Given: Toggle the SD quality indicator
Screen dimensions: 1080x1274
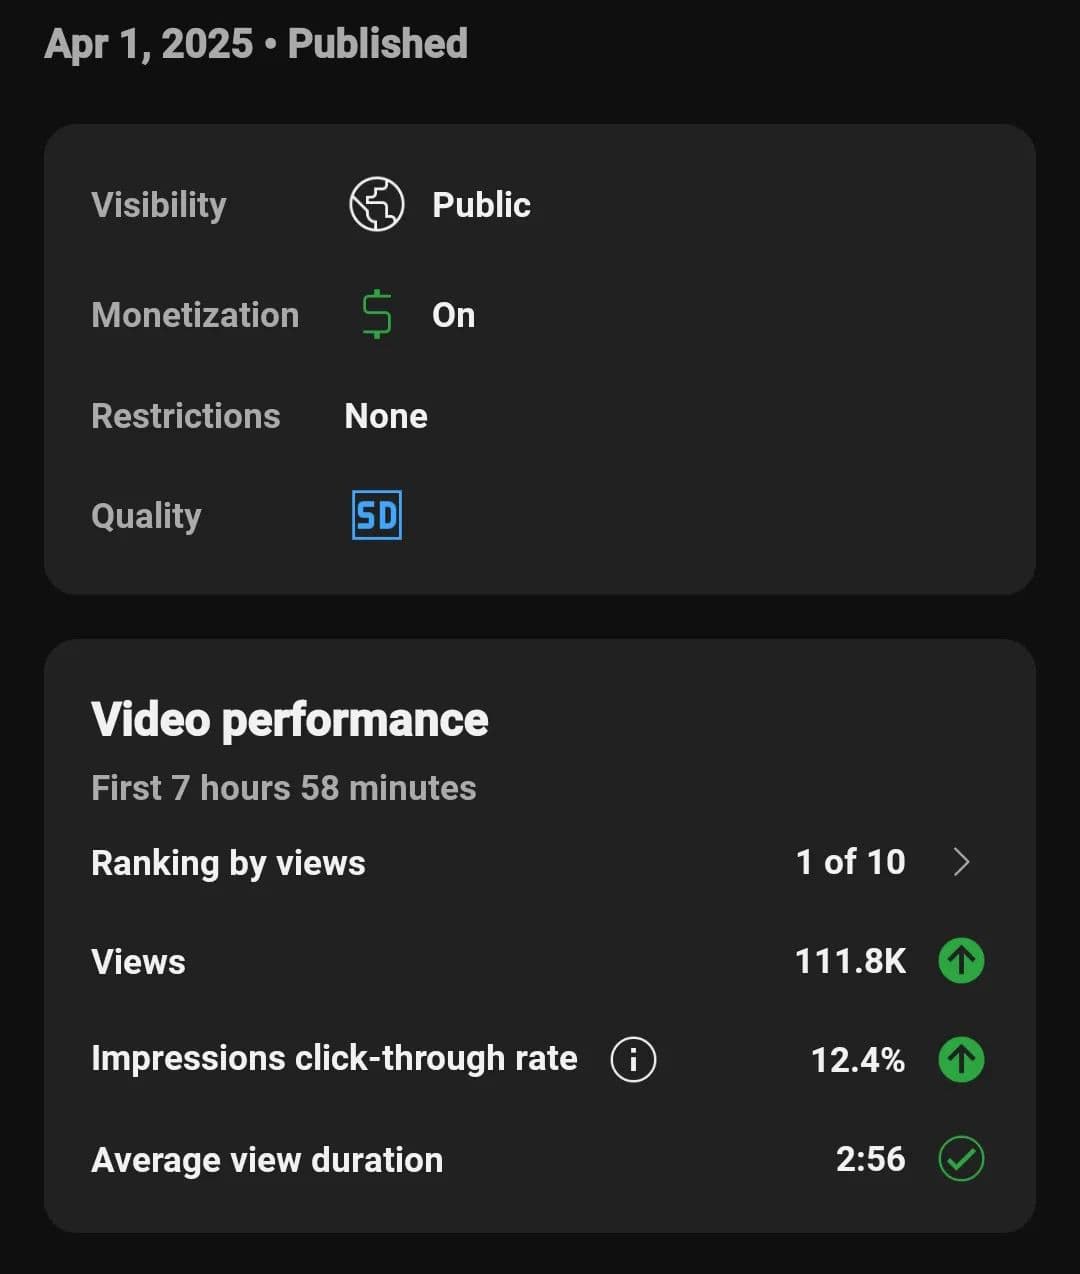Looking at the screenshot, I should click(x=375, y=515).
